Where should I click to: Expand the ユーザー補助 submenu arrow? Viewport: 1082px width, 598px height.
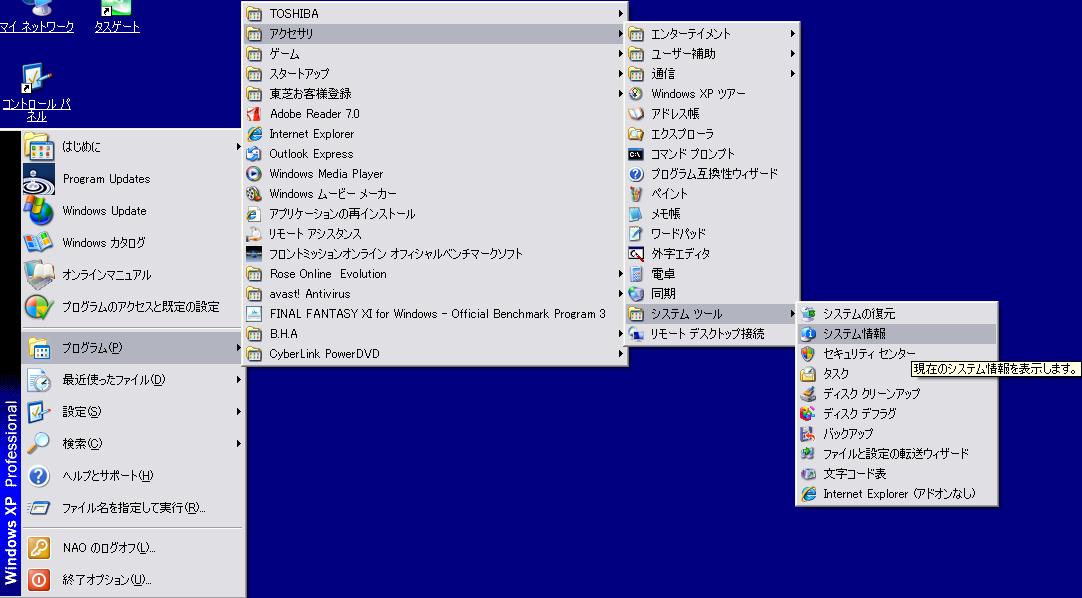[792, 53]
